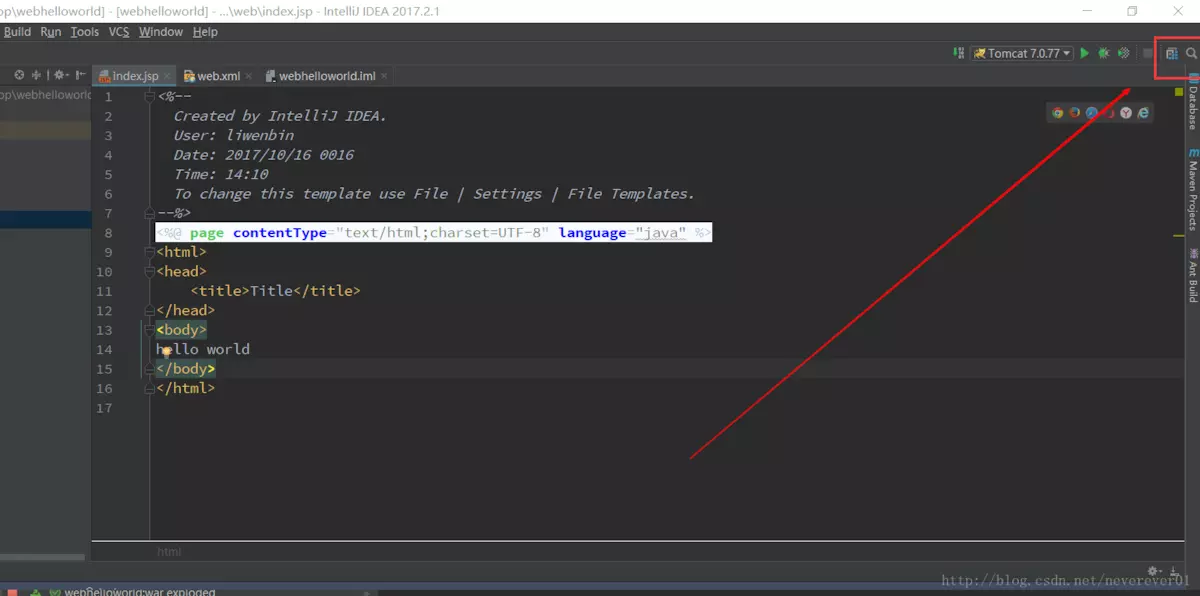
Task: Close the index.jsp tab
Action: tap(167, 76)
